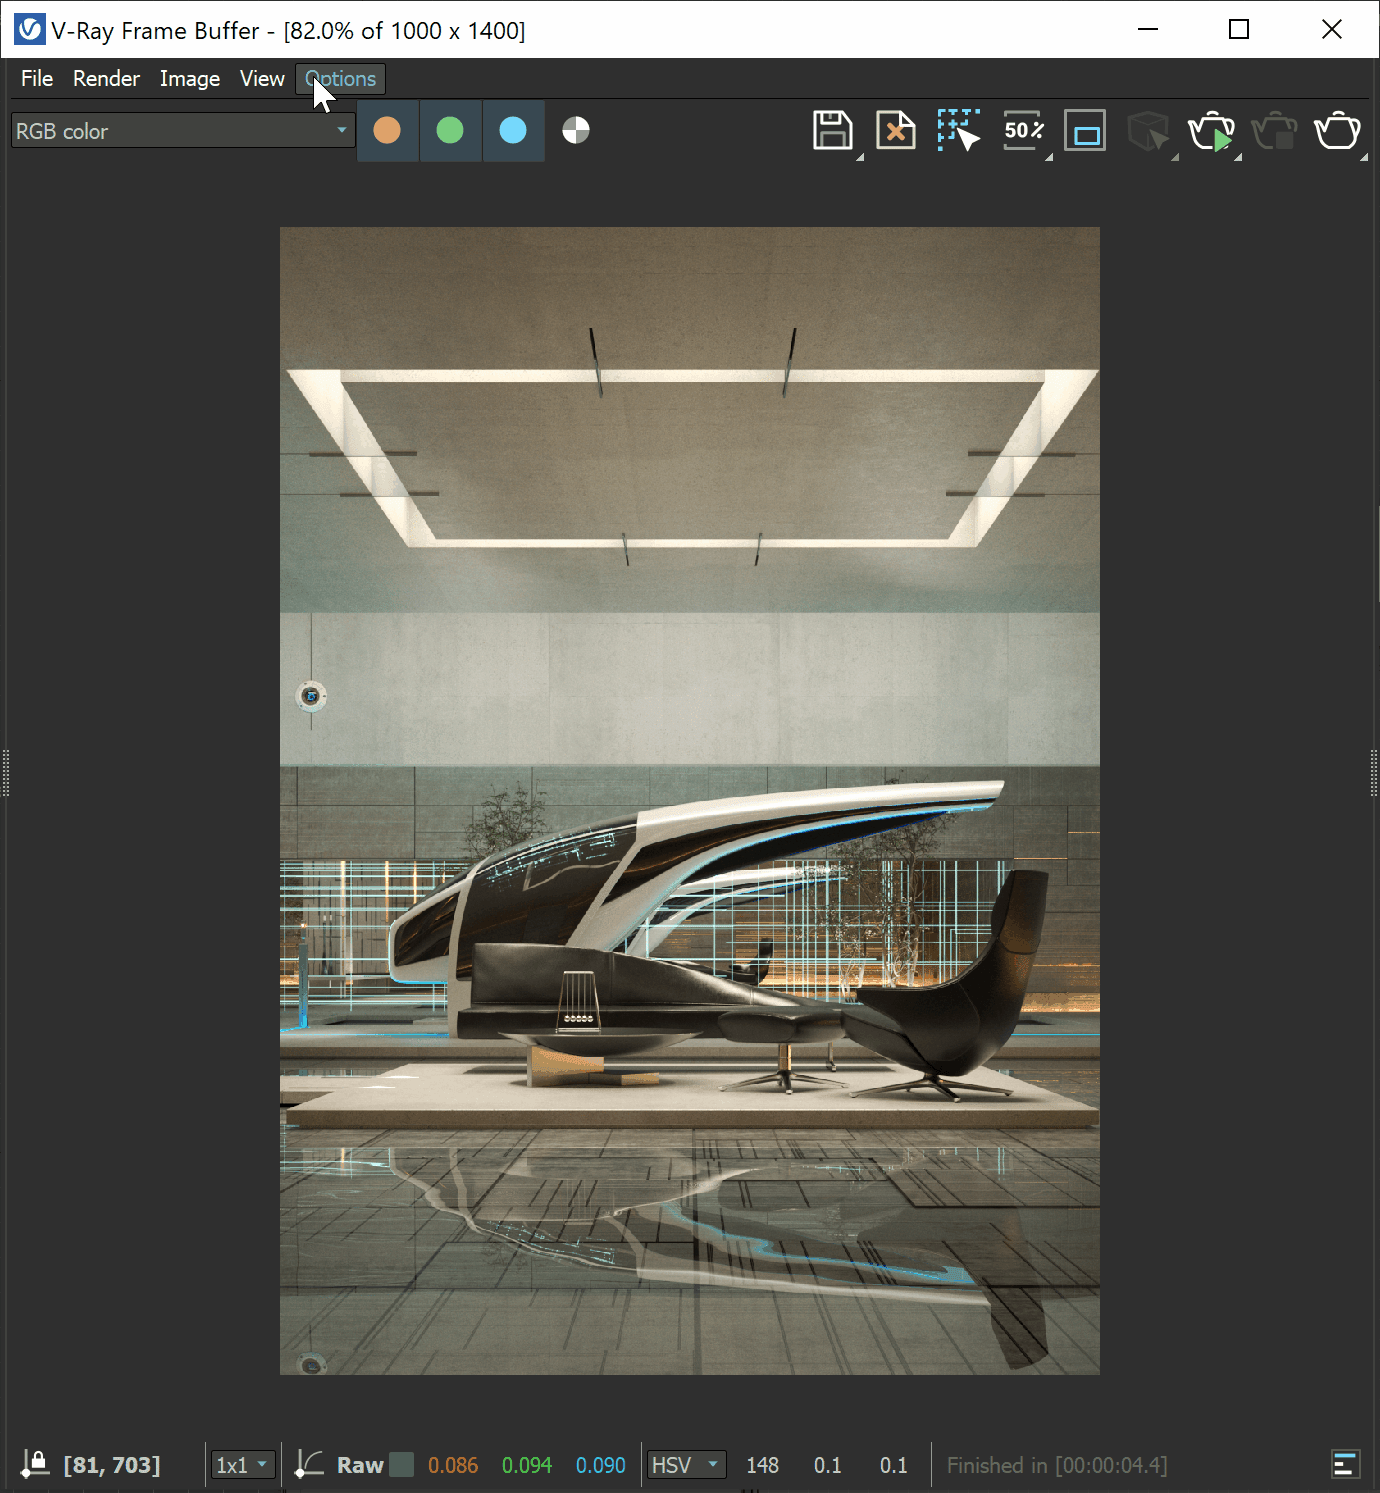The width and height of the screenshot is (1380, 1493).
Task: Save the rendered image to a file
Action: [x=831, y=130]
